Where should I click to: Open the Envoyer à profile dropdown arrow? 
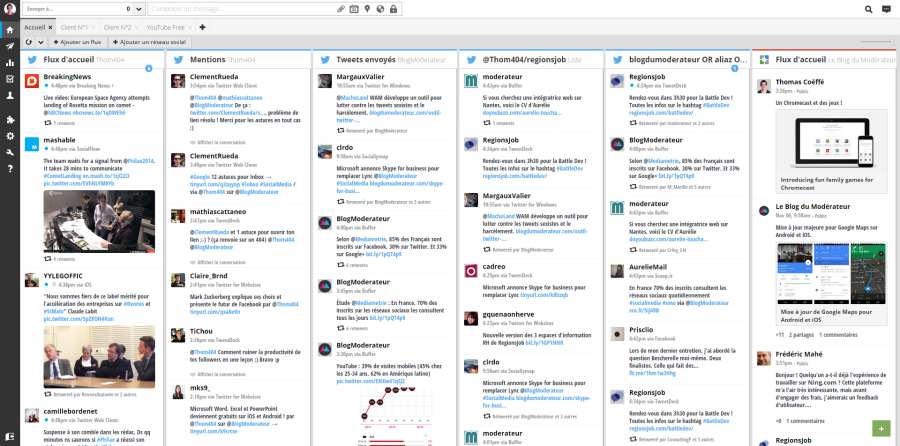click(x=139, y=9)
